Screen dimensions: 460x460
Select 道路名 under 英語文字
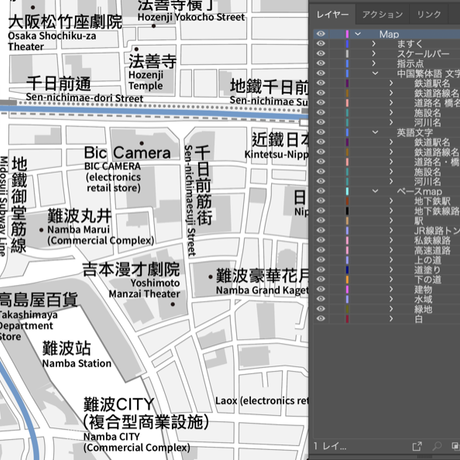point(437,162)
